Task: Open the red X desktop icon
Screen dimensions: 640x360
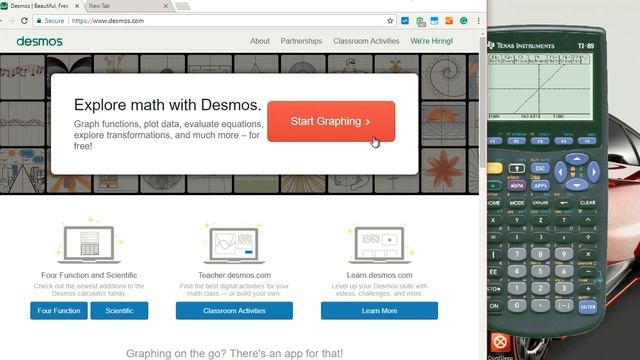Action: tap(500, 343)
